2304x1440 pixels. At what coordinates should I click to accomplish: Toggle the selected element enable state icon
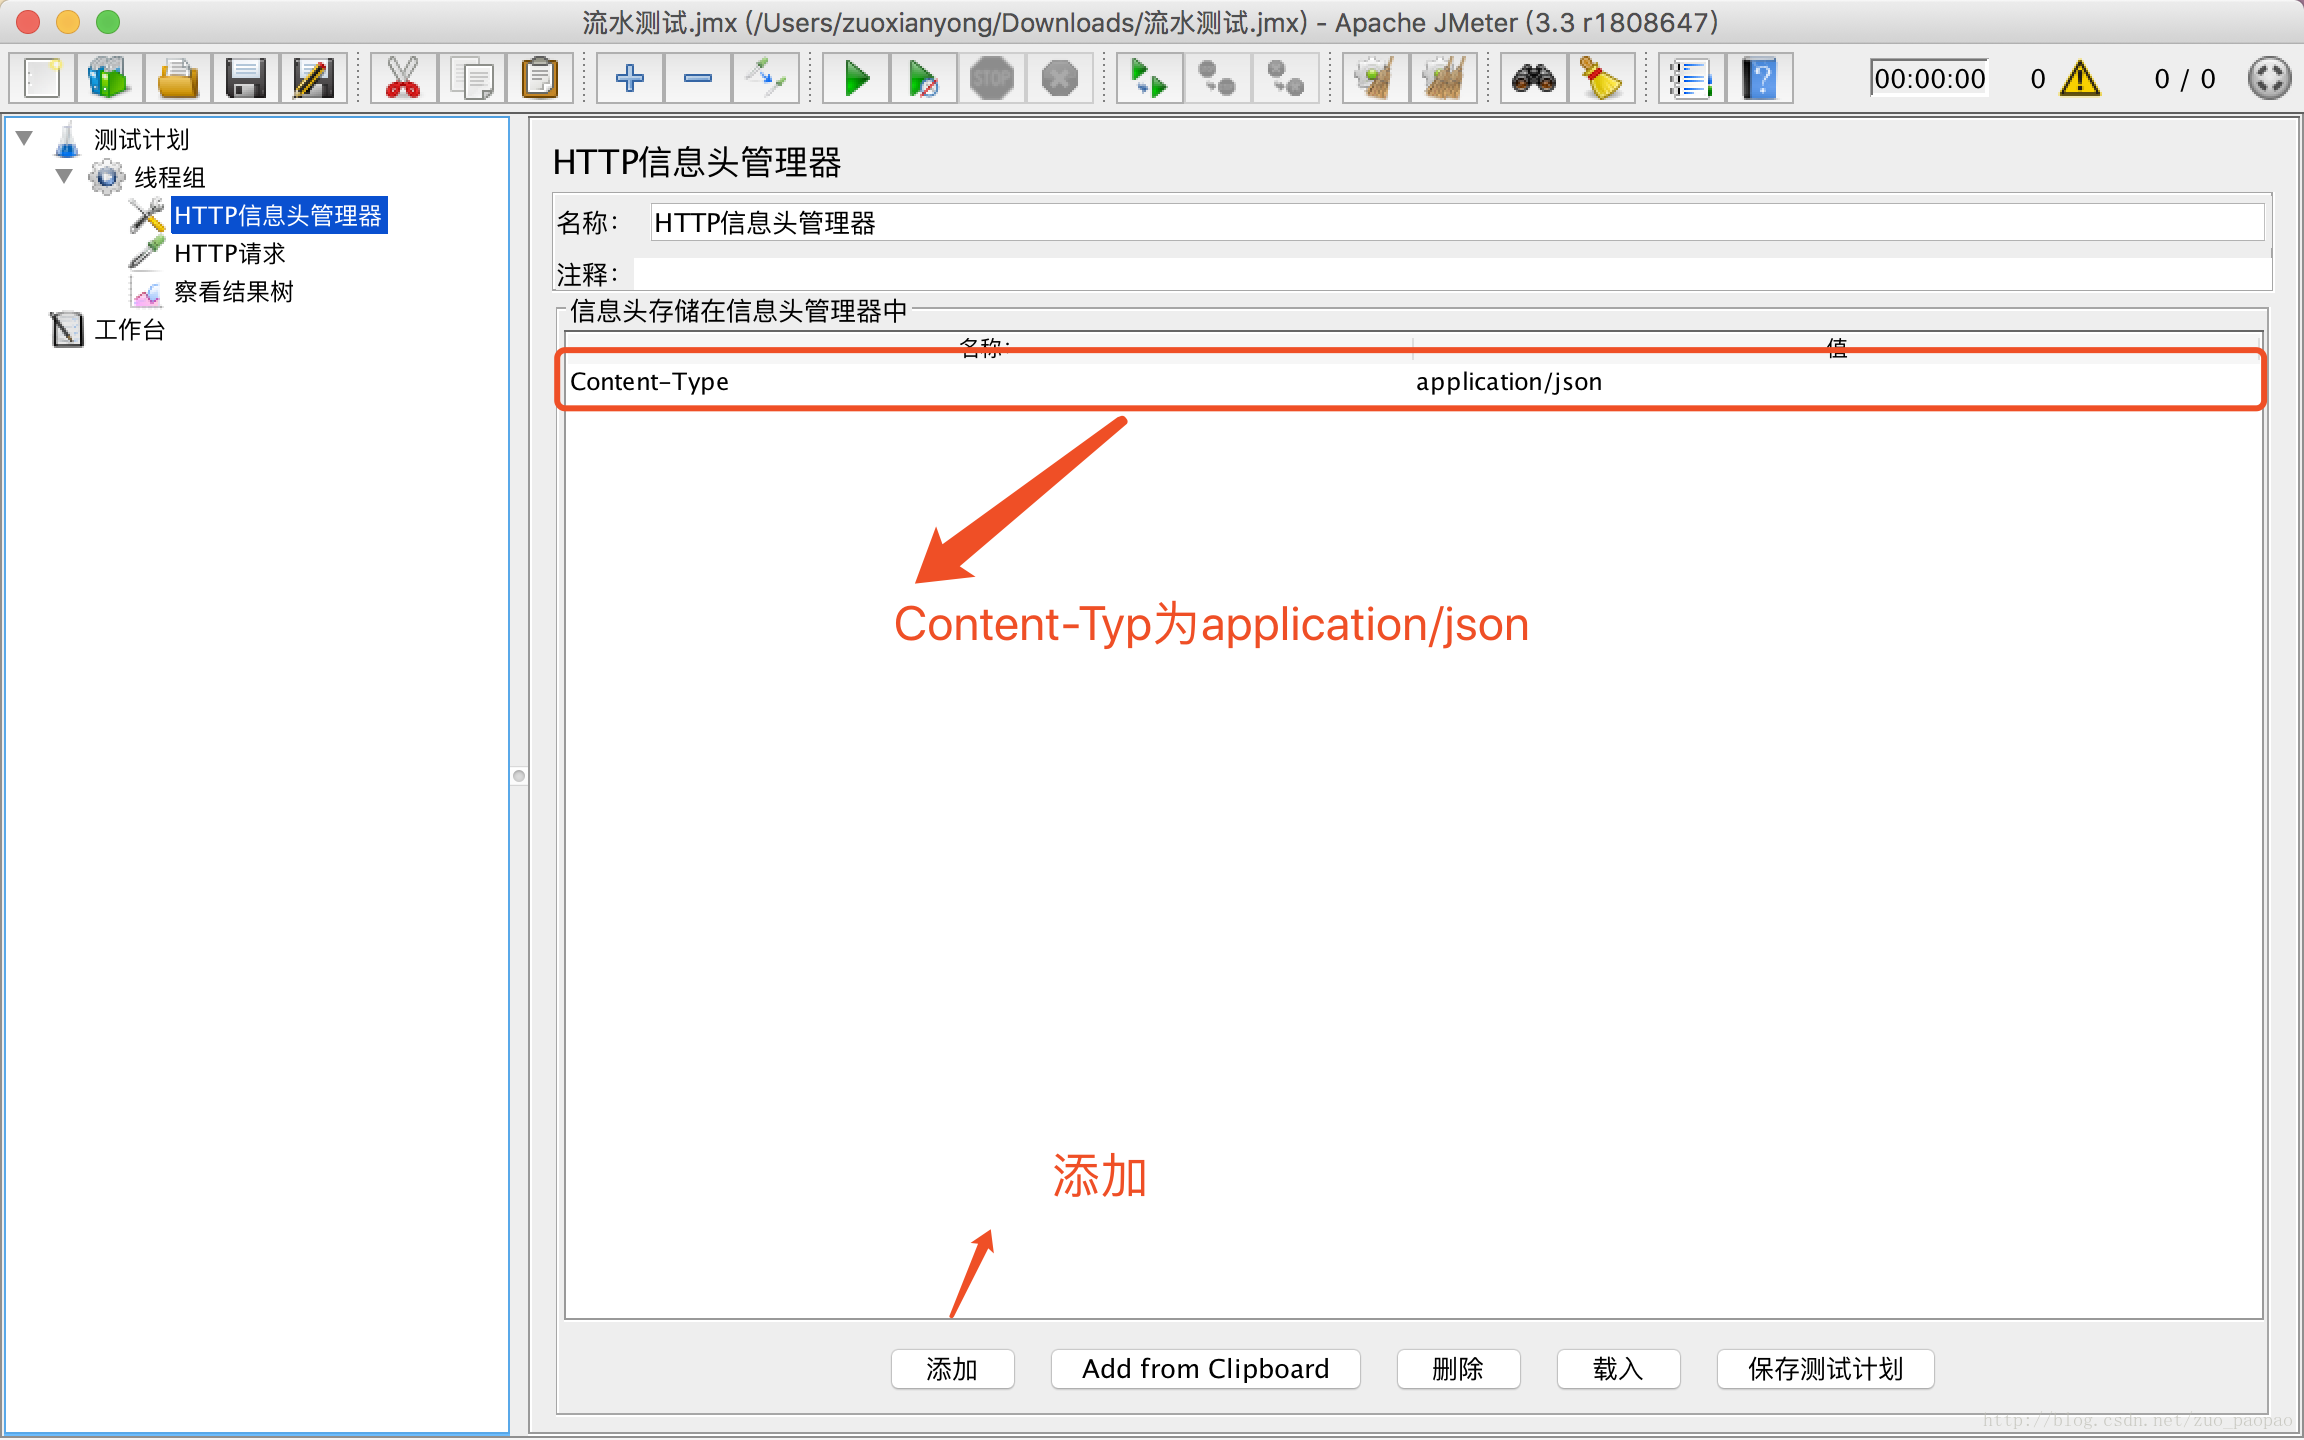(765, 78)
